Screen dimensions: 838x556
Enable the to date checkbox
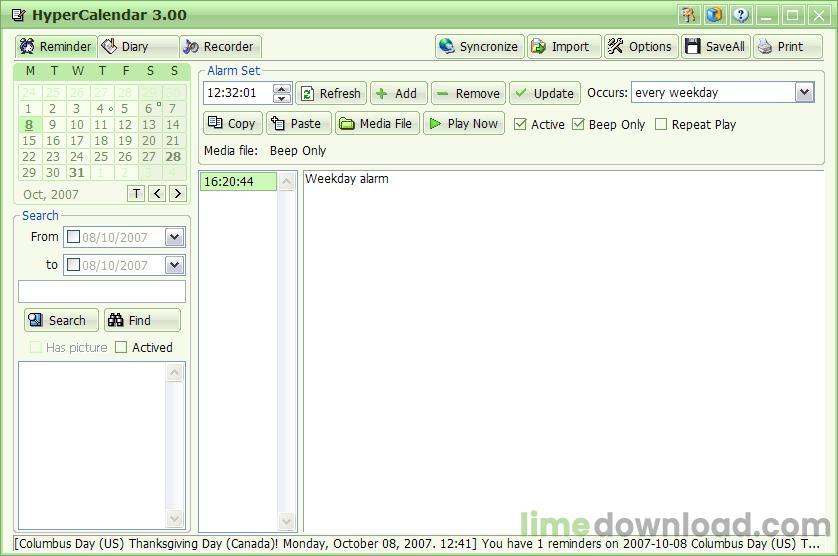[74, 265]
